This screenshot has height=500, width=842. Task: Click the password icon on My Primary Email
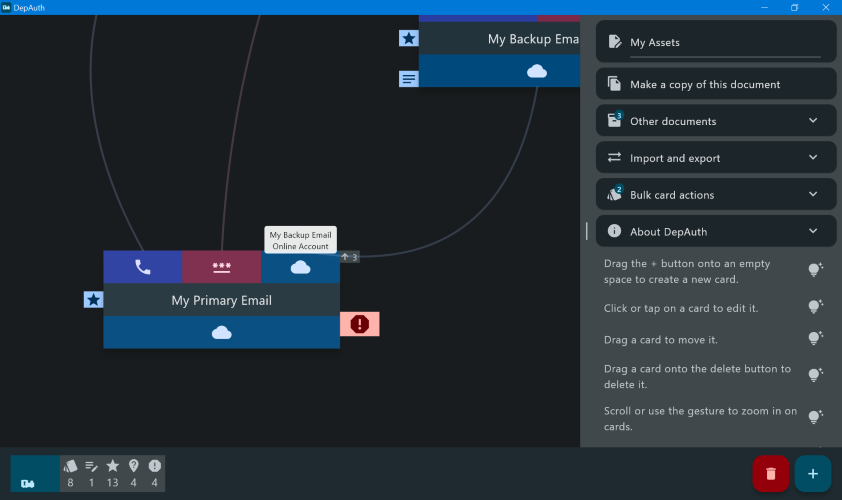click(x=221, y=267)
